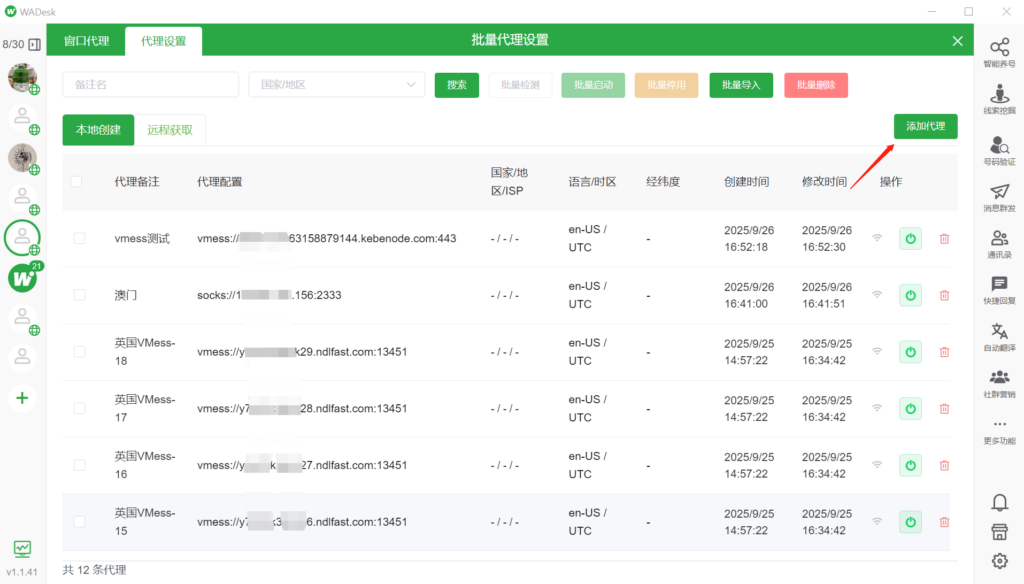Tick the select-all checkbox in table header
This screenshot has height=584, width=1024.
[76, 182]
